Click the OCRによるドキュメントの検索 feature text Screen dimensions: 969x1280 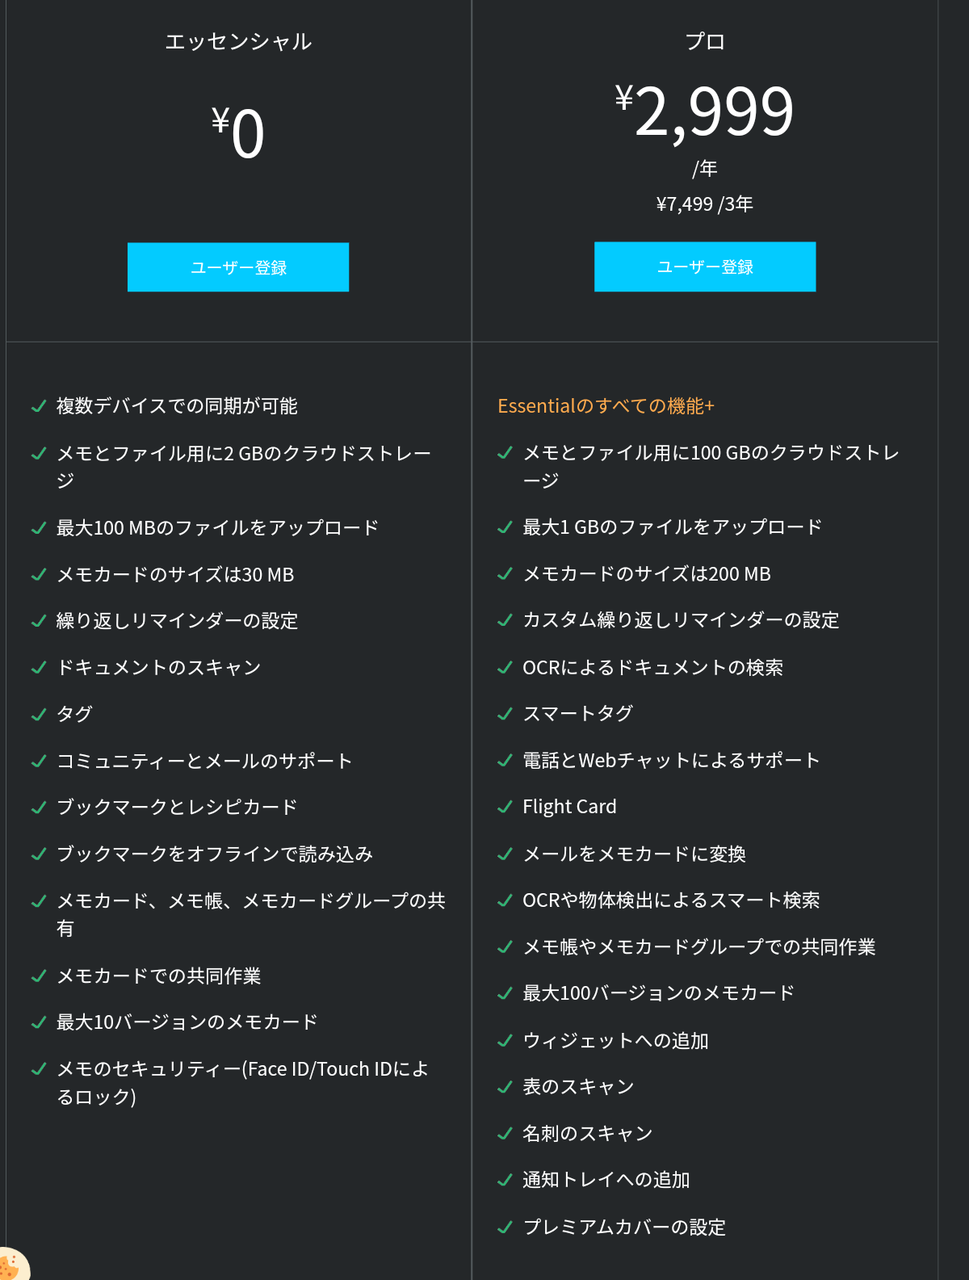652,667
